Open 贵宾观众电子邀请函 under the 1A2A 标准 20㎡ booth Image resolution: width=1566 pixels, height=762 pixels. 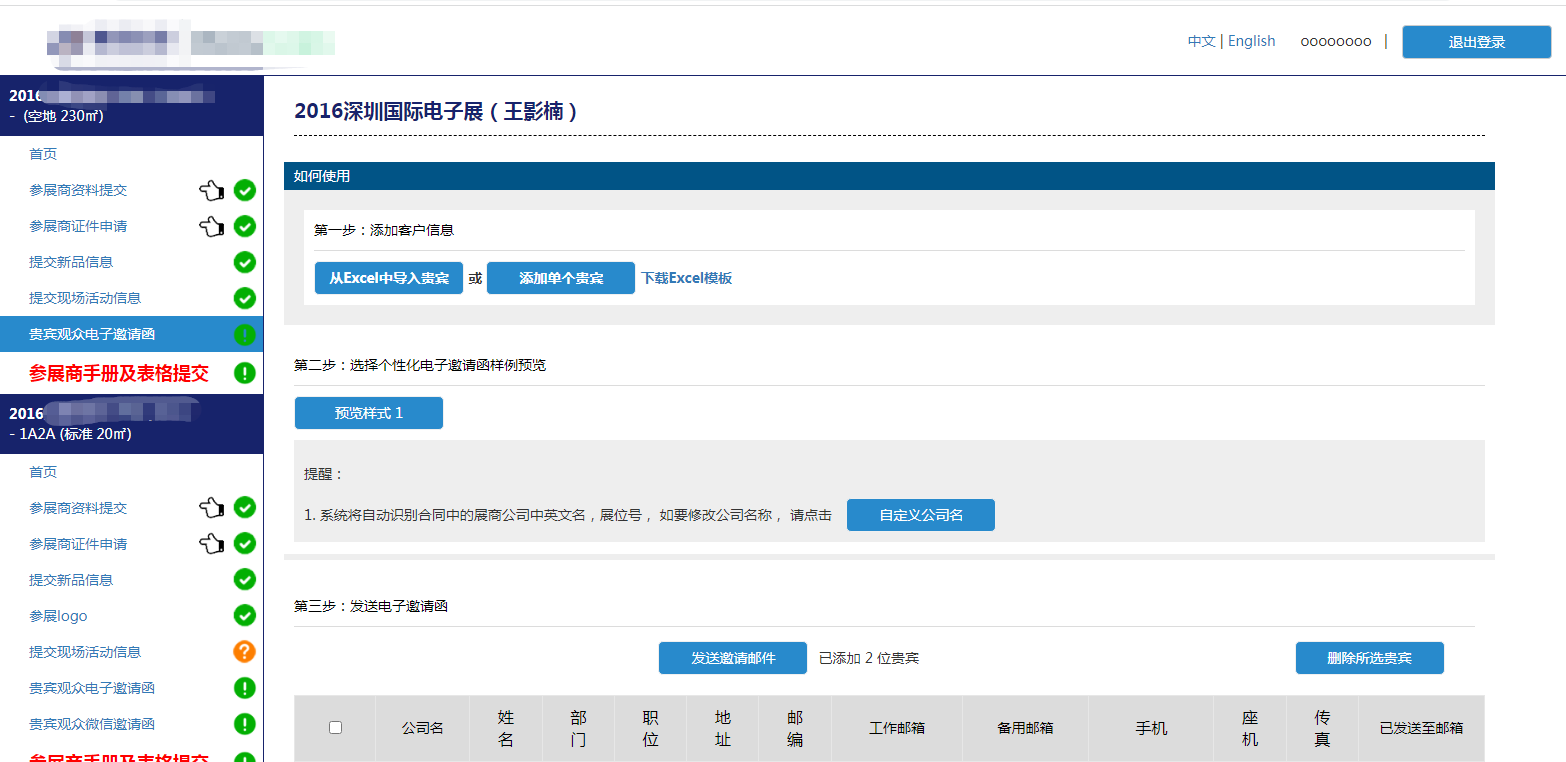(x=92, y=688)
